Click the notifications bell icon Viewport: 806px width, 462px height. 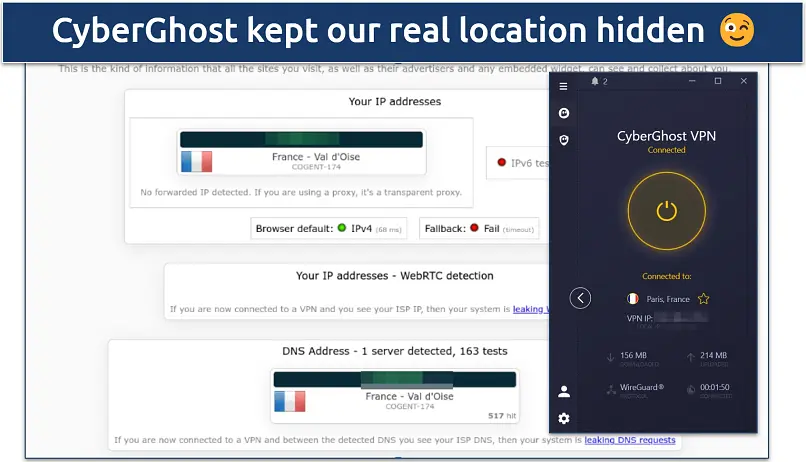click(x=594, y=81)
